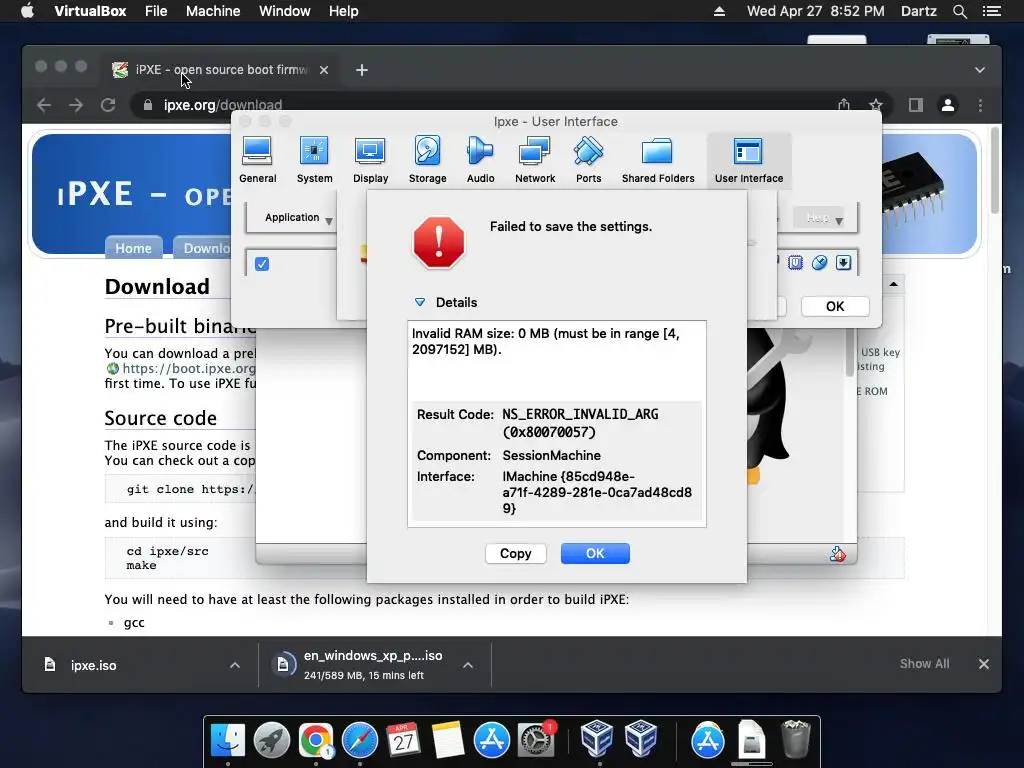Open Launchpad from the Dock
This screenshot has width=1024, height=768.
tap(272, 740)
